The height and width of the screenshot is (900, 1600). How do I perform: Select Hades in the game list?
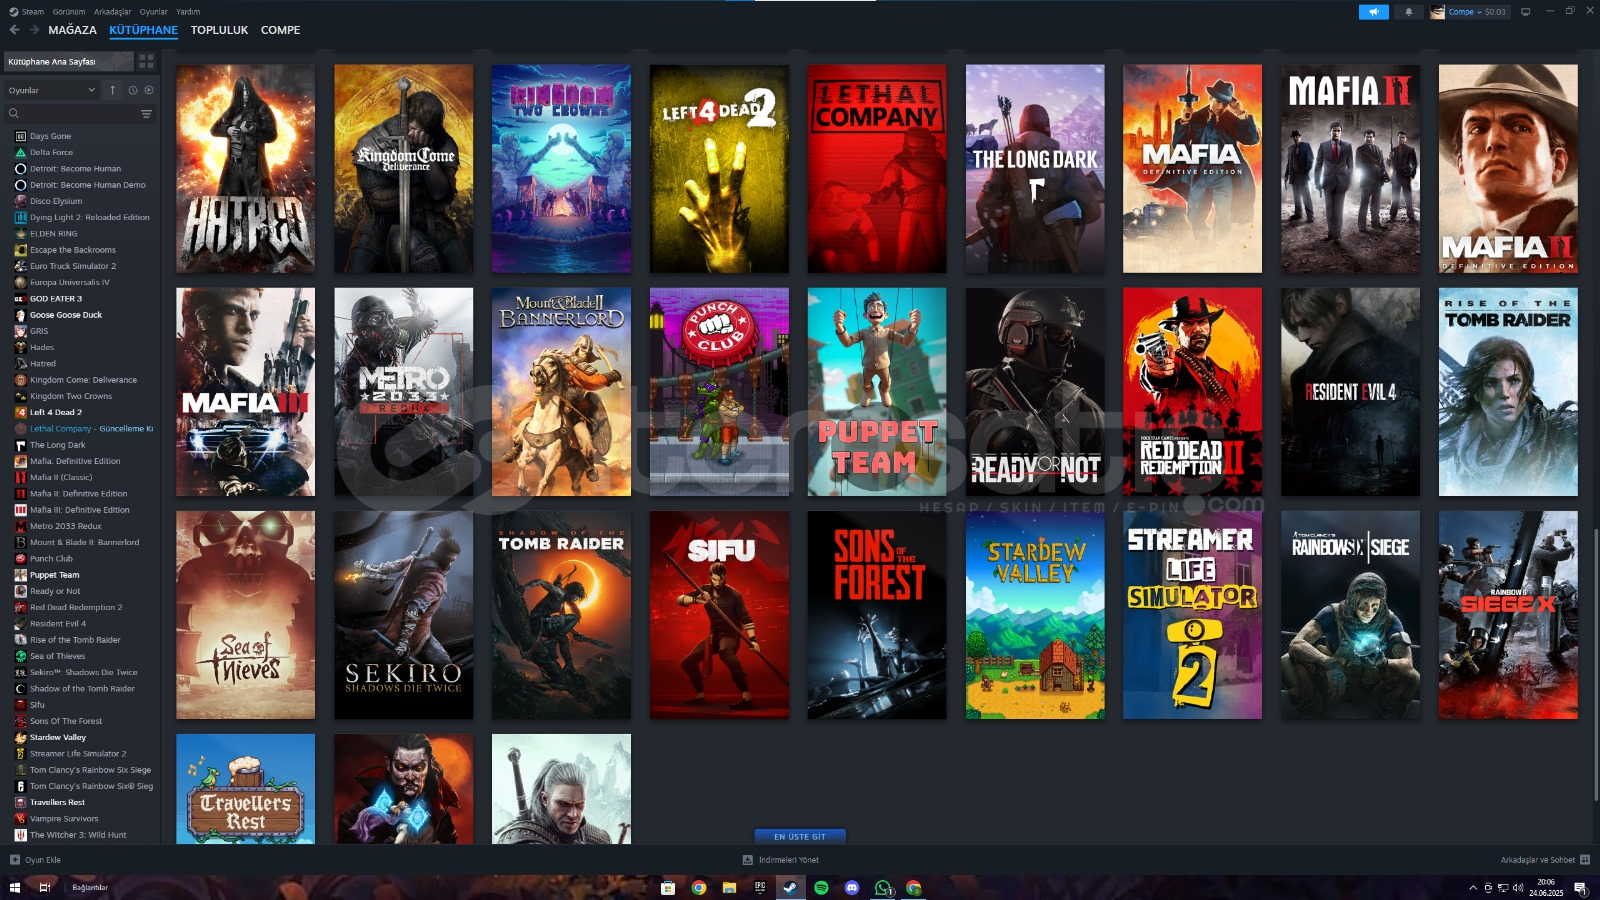coord(41,347)
